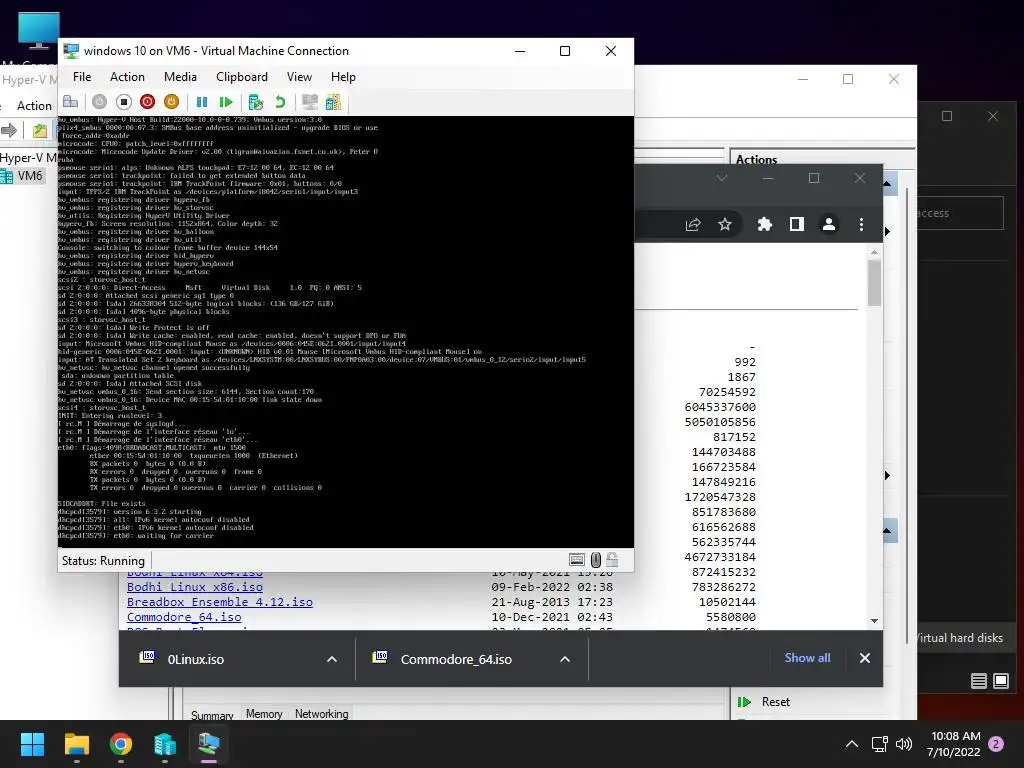Open Action menu in Hyper-V Manager
The height and width of the screenshot is (768, 1024).
[x=34, y=106]
